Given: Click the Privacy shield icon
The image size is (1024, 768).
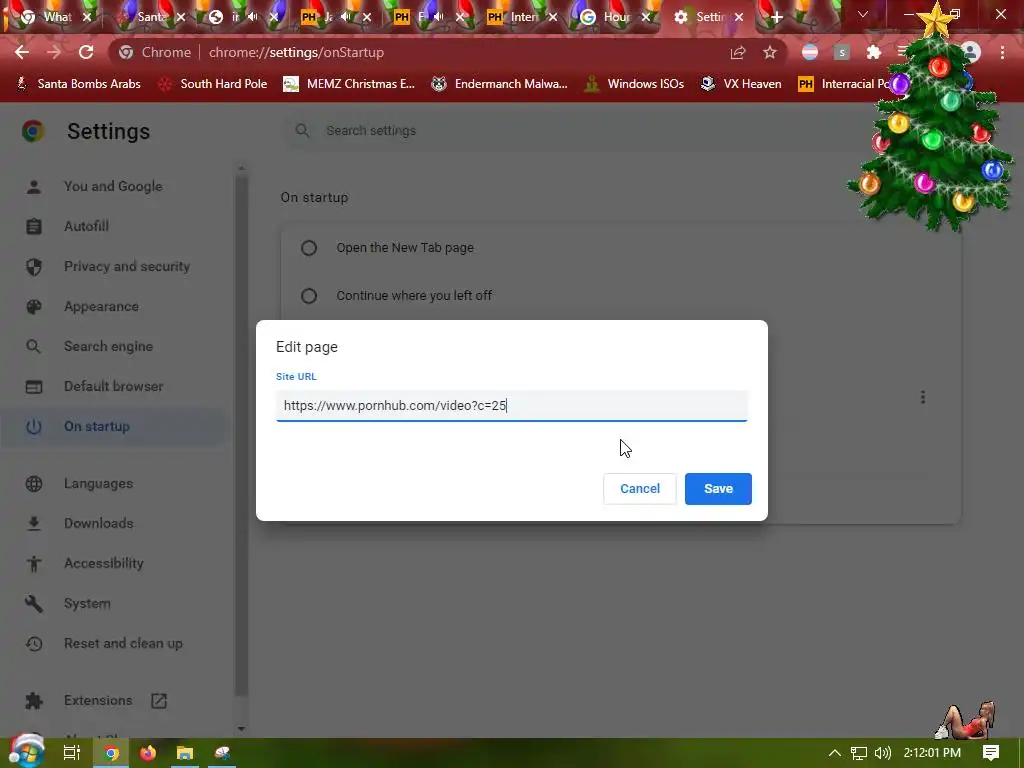Looking at the screenshot, I should (x=34, y=266).
